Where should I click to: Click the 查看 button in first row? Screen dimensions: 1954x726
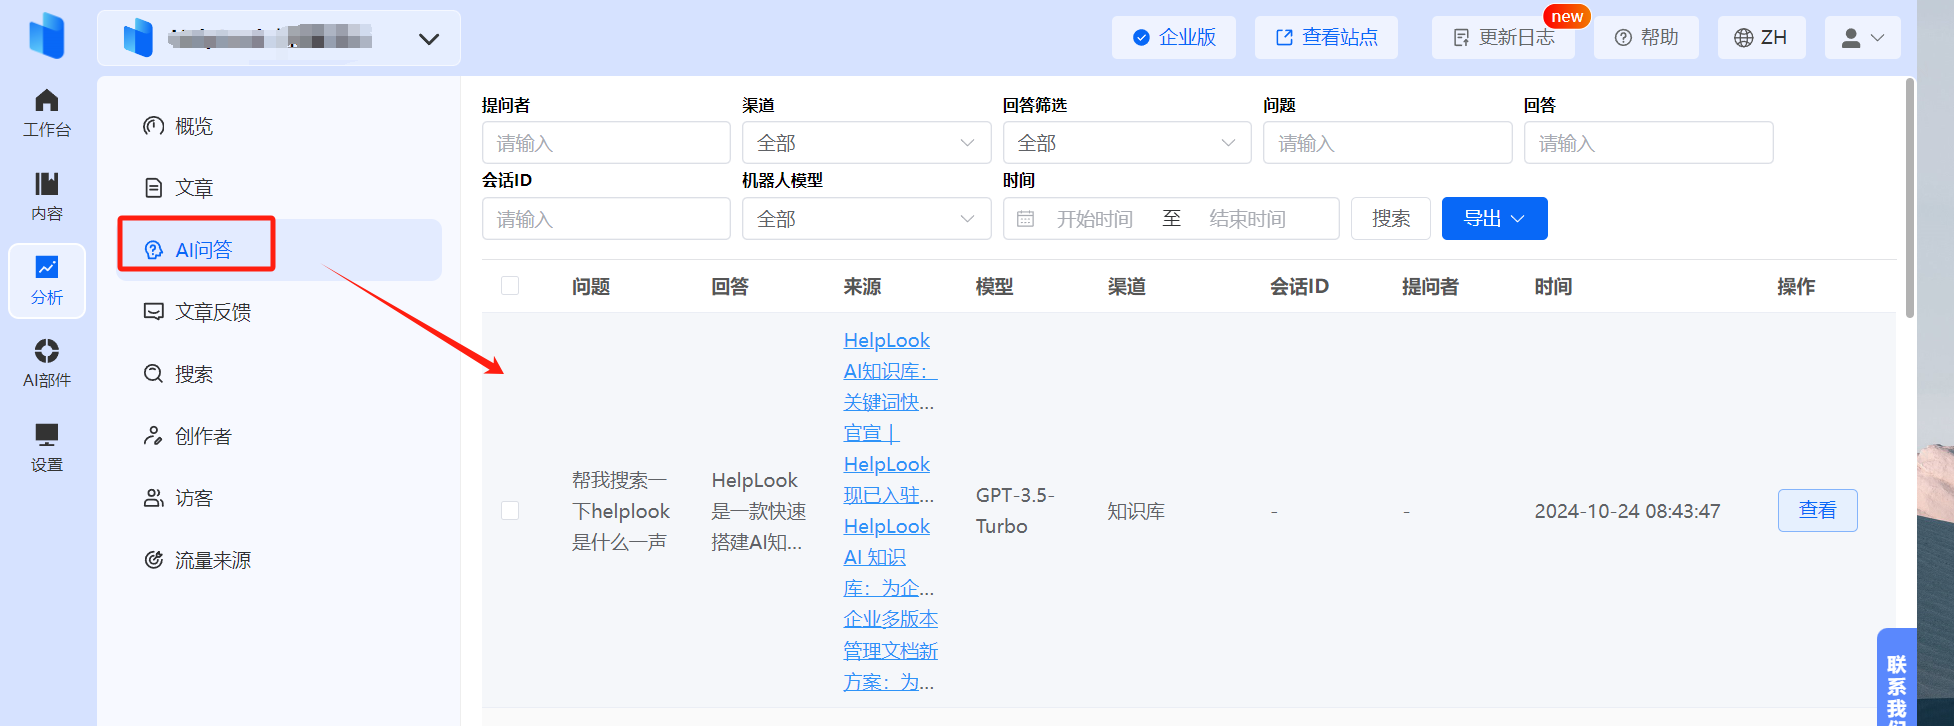[1817, 510]
